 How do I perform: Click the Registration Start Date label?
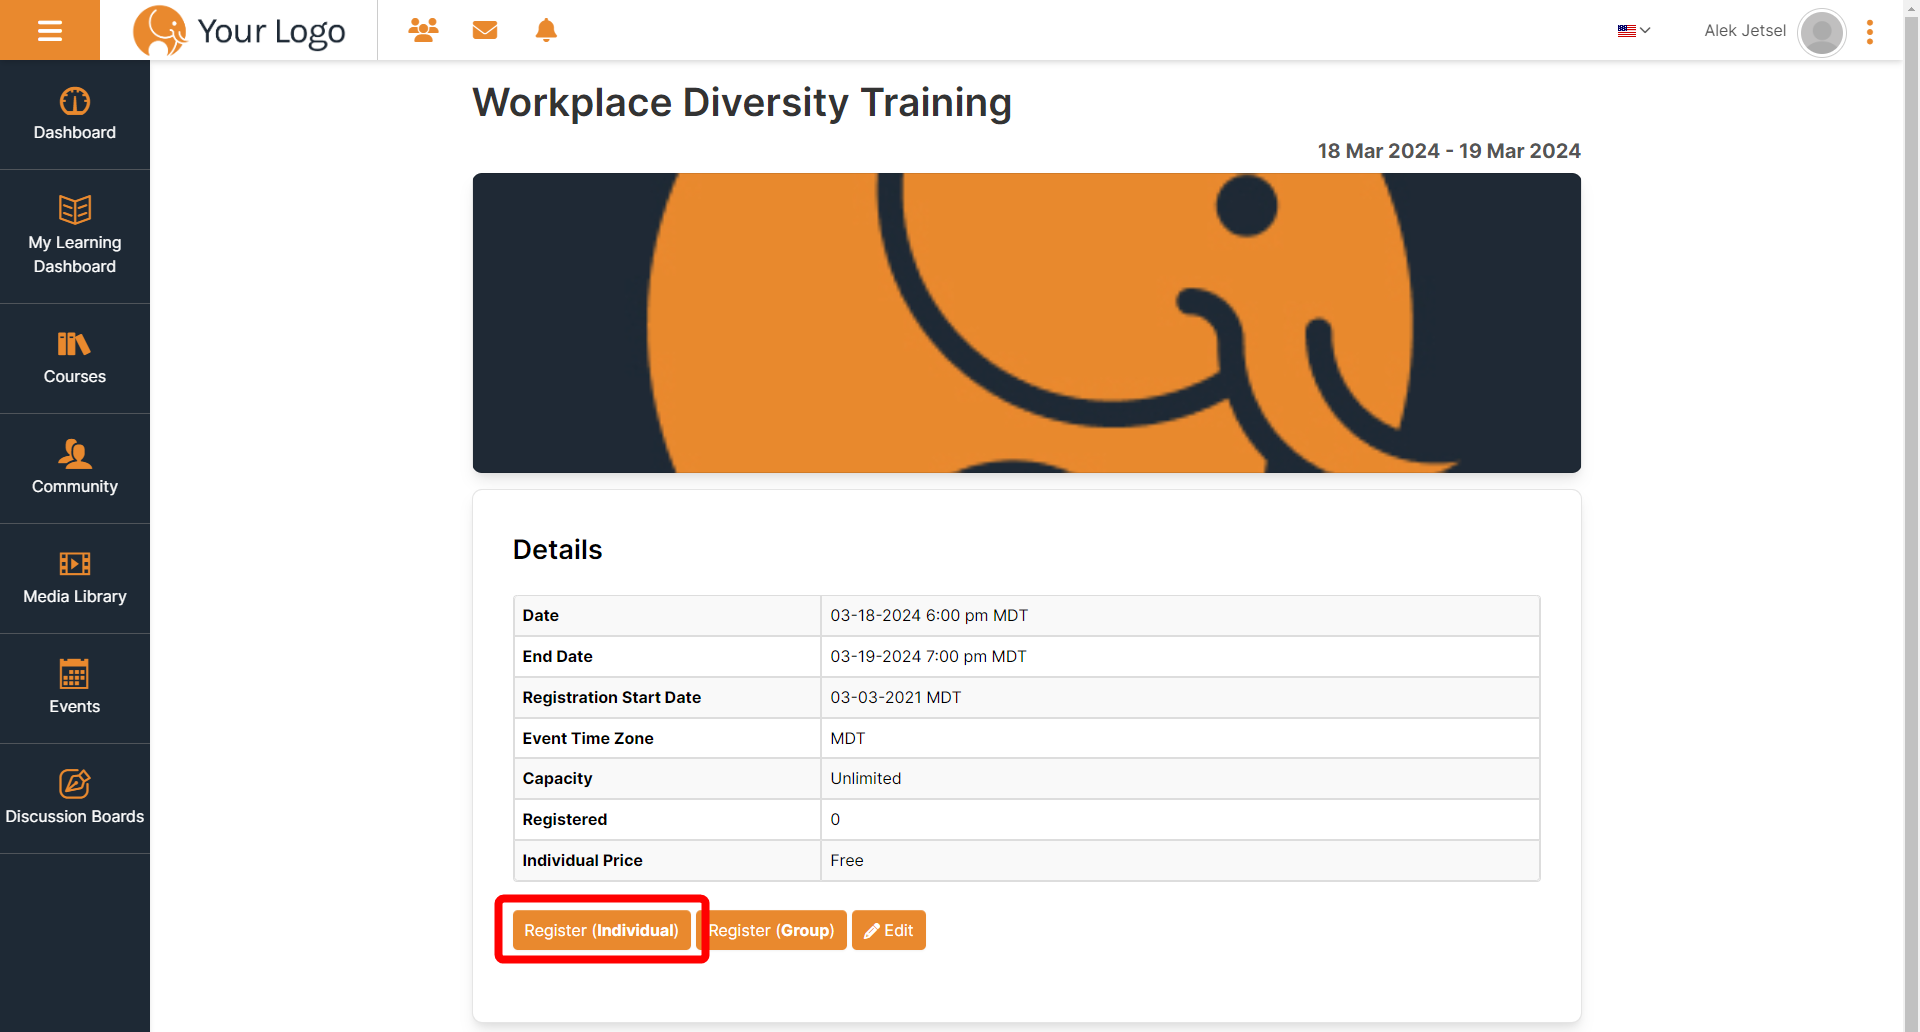click(x=611, y=697)
